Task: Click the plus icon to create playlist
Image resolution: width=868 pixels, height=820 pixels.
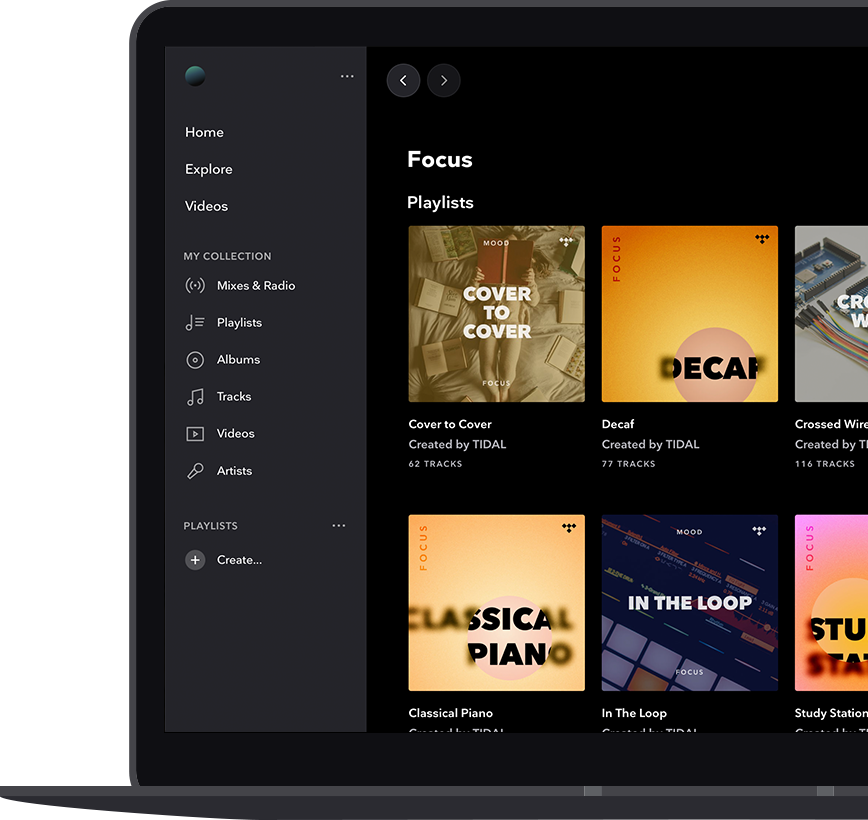Action: tap(195, 560)
